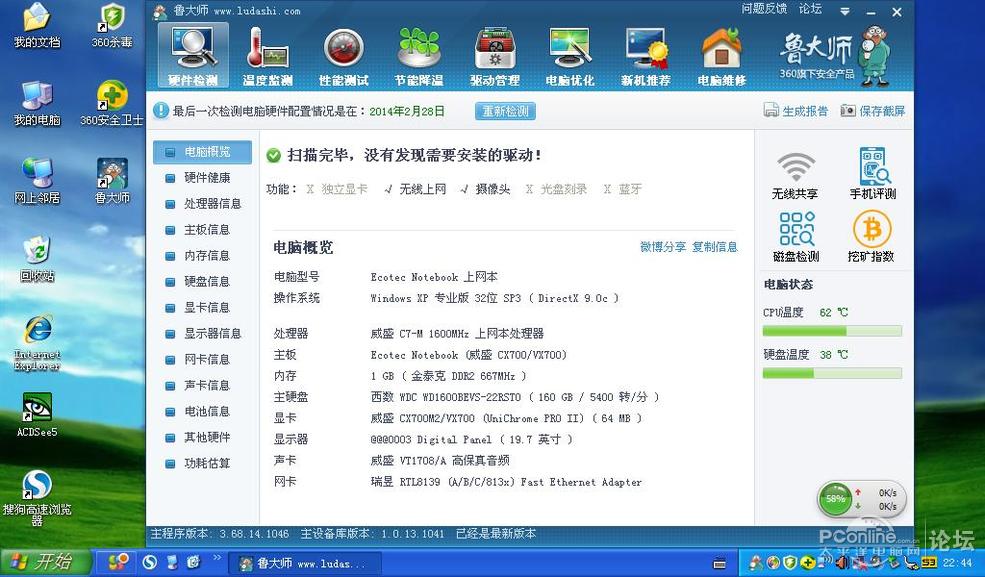This screenshot has width=985, height=577.
Task: Click hard disk value 西数 WDC WD1600BEVS
Action: point(514,397)
